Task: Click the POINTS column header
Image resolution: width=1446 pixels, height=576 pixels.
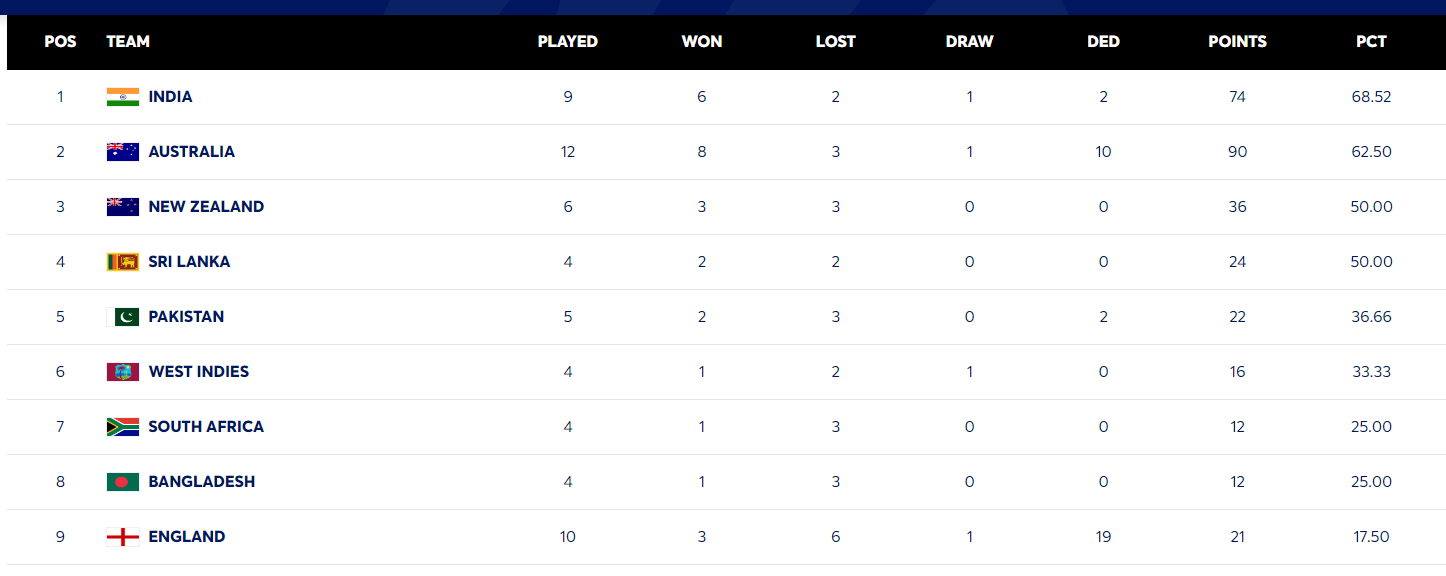Action: tap(1237, 42)
